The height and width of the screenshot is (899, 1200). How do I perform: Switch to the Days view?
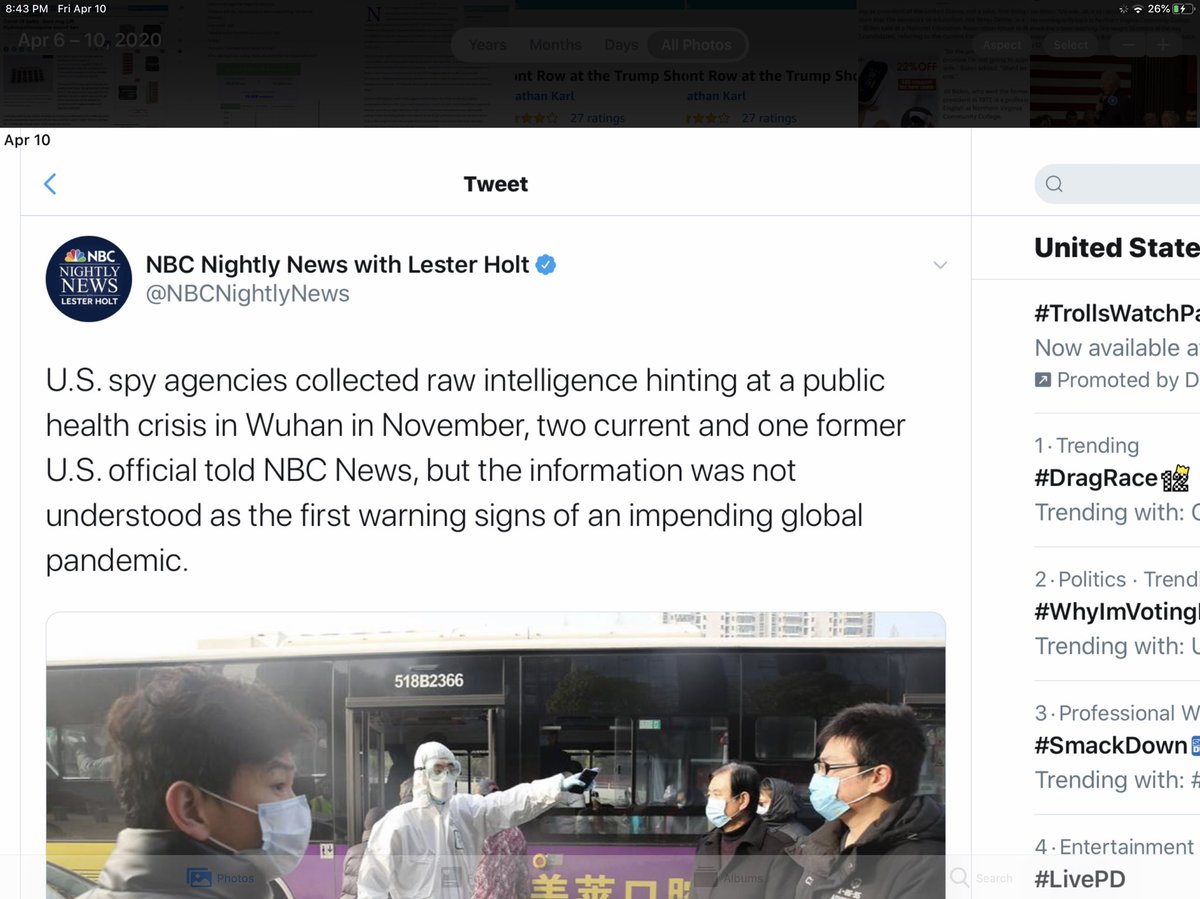(x=621, y=45)
